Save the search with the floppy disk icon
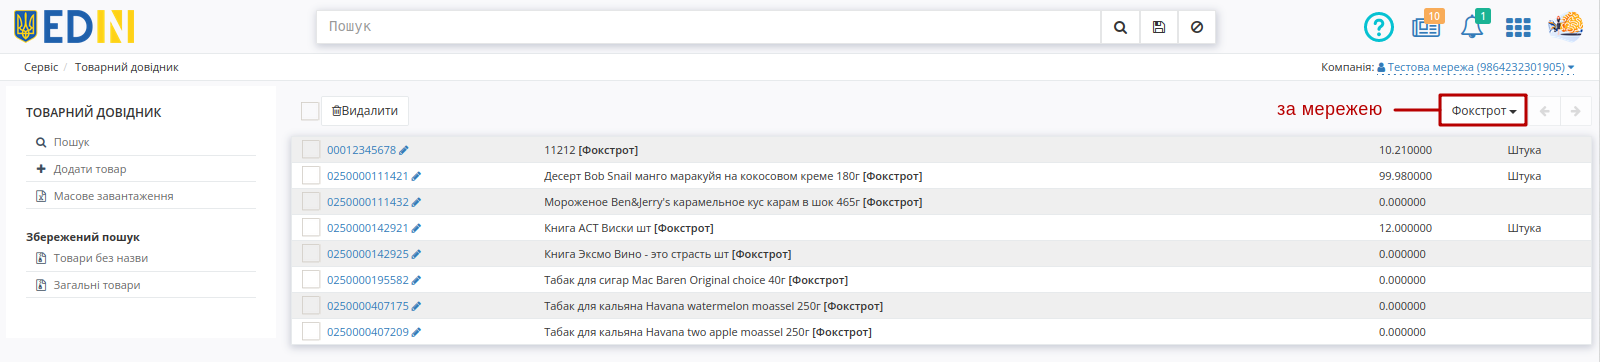The width and height of the screenshot is (1600, 362). pyautogui.click(x=1158, y=28)
